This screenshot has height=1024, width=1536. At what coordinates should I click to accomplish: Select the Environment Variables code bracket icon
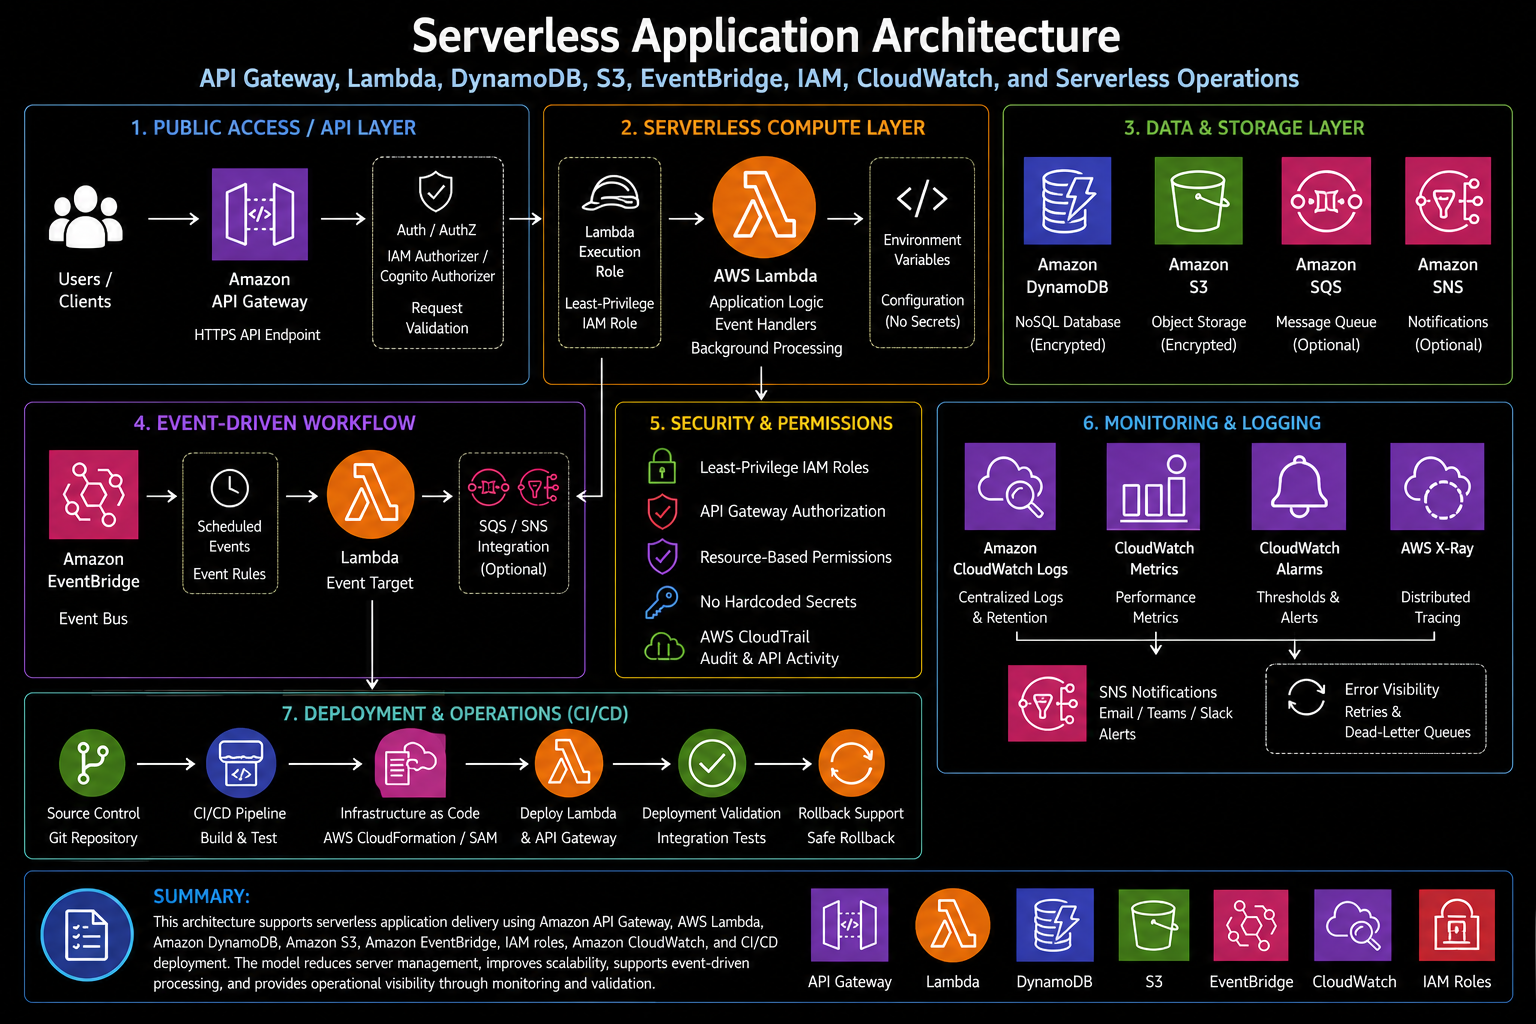(x=922, y=198)
